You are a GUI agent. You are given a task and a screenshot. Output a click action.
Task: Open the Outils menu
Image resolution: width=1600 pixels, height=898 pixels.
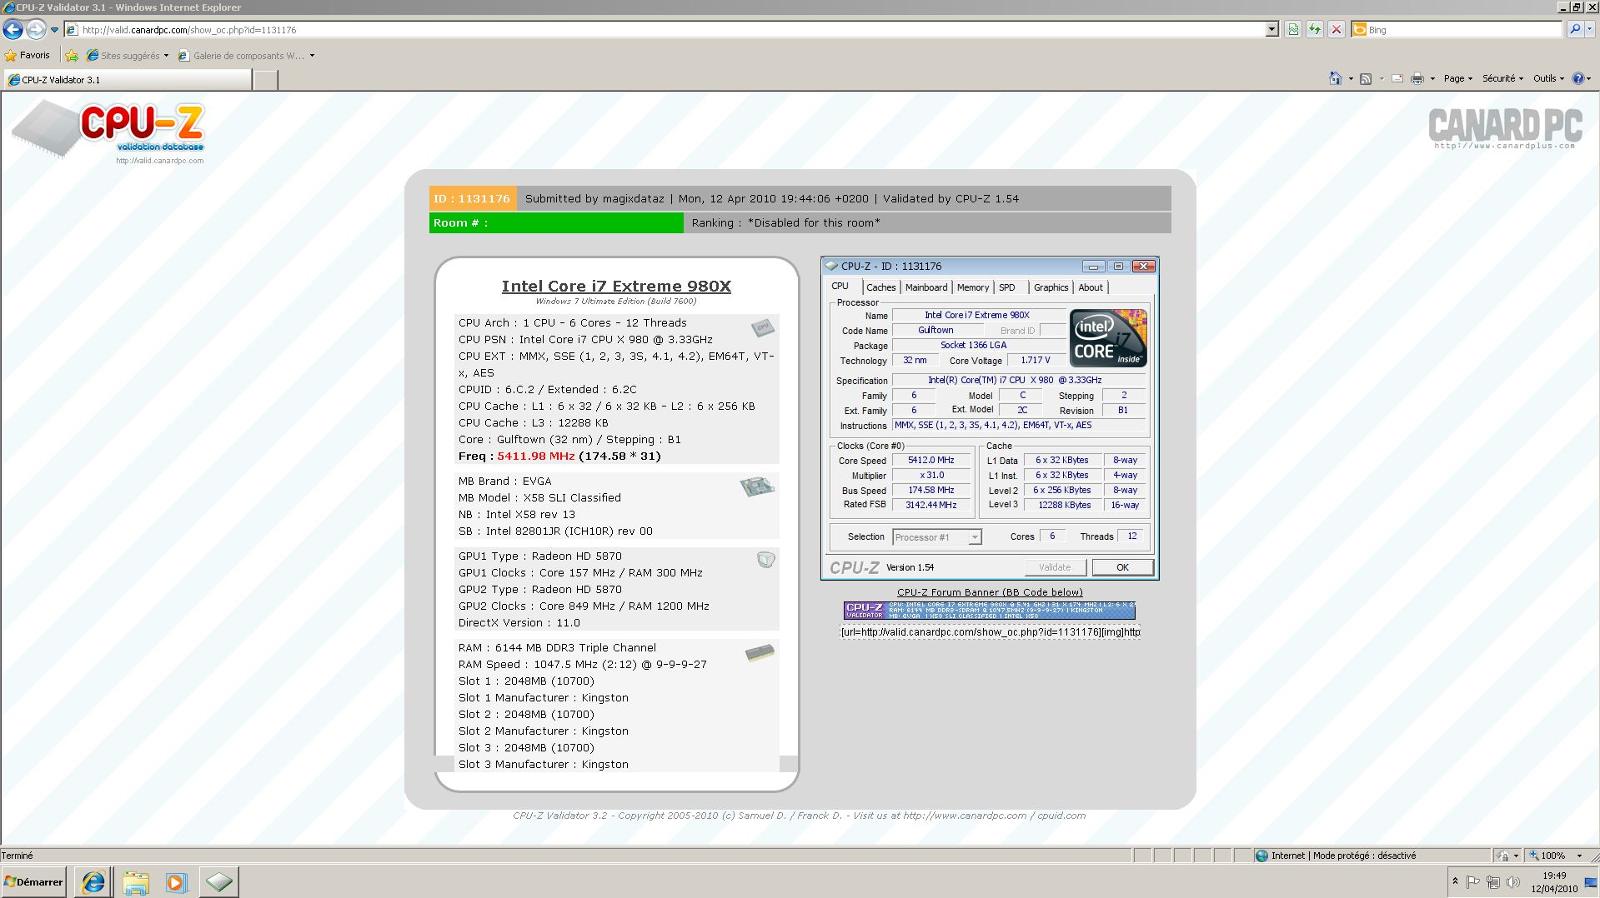1549,78
